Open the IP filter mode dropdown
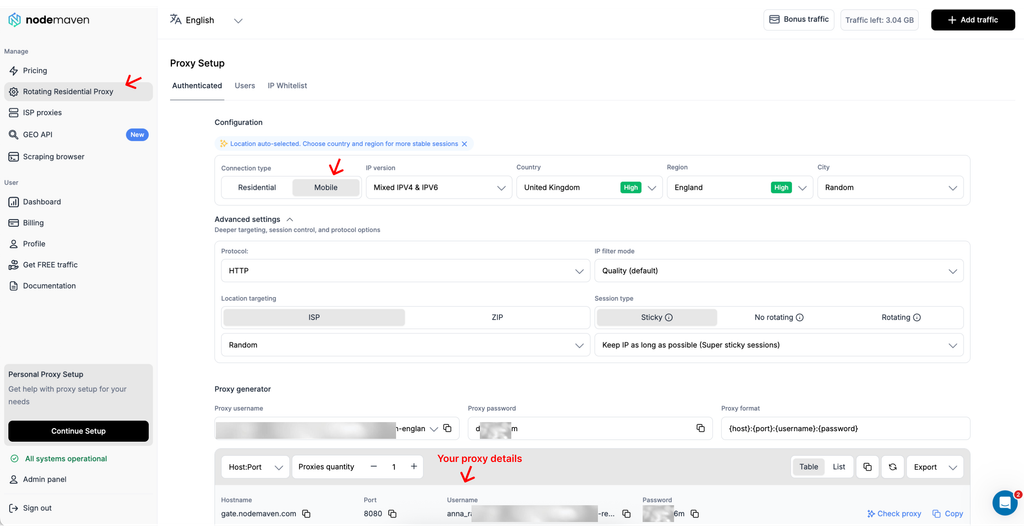1024x532 pixels. click(778, 271)
